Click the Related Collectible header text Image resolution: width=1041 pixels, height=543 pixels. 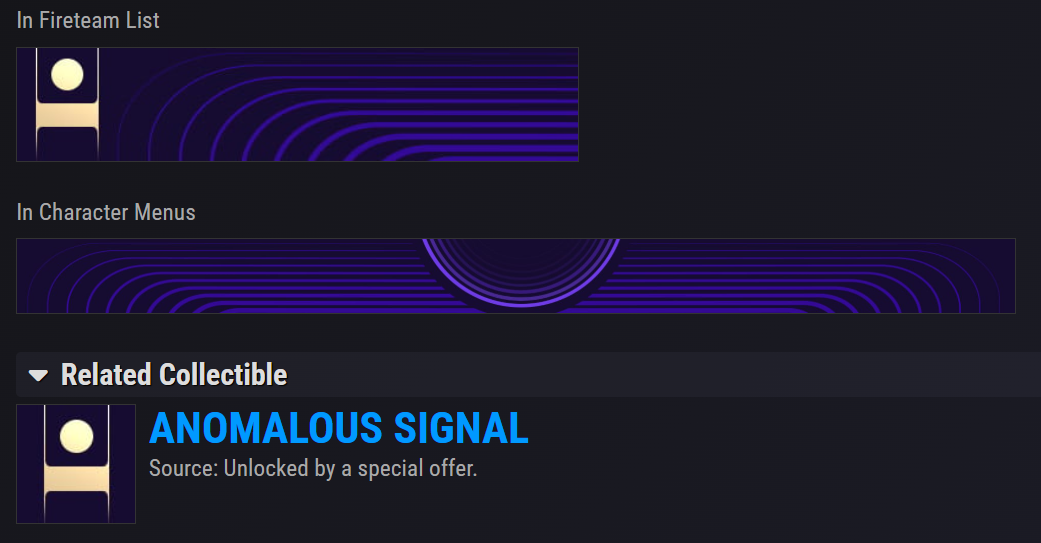click(174, 375)
